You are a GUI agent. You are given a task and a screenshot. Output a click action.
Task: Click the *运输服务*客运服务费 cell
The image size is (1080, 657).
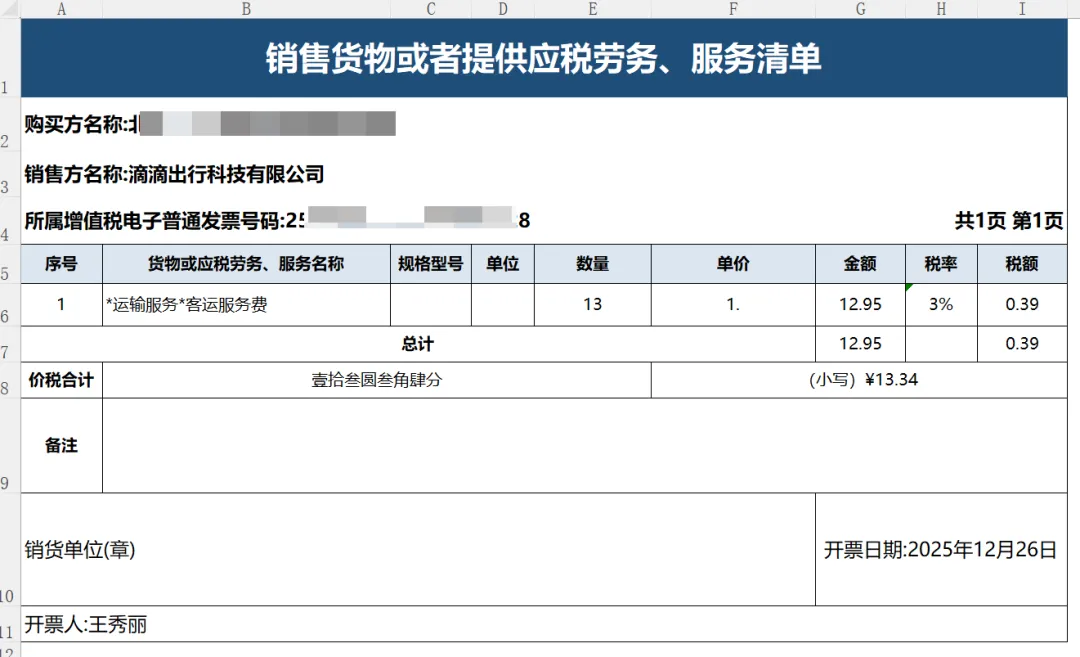click(x=246, y=304)
